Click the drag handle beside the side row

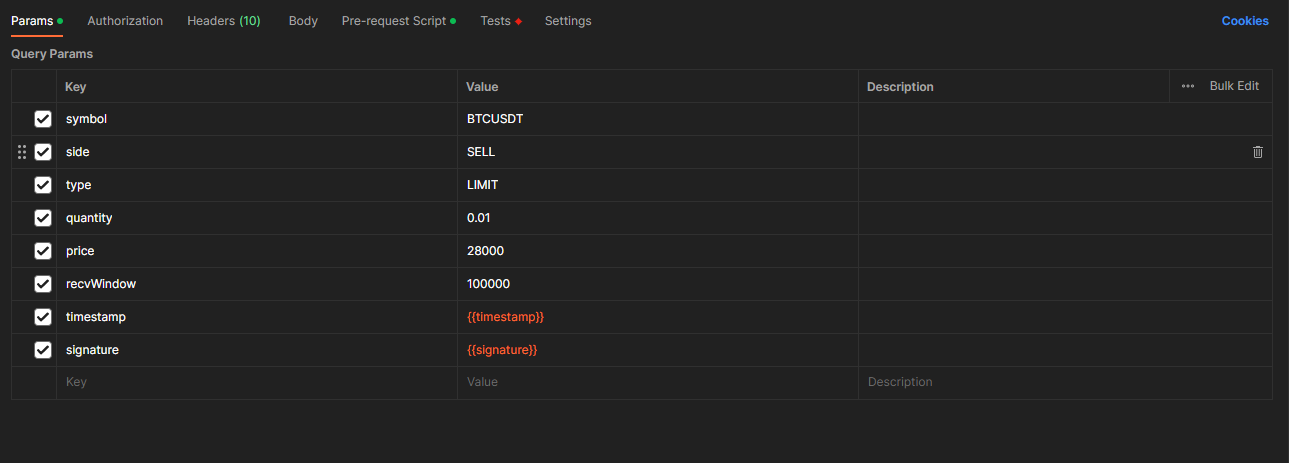[x=22, y=152]
